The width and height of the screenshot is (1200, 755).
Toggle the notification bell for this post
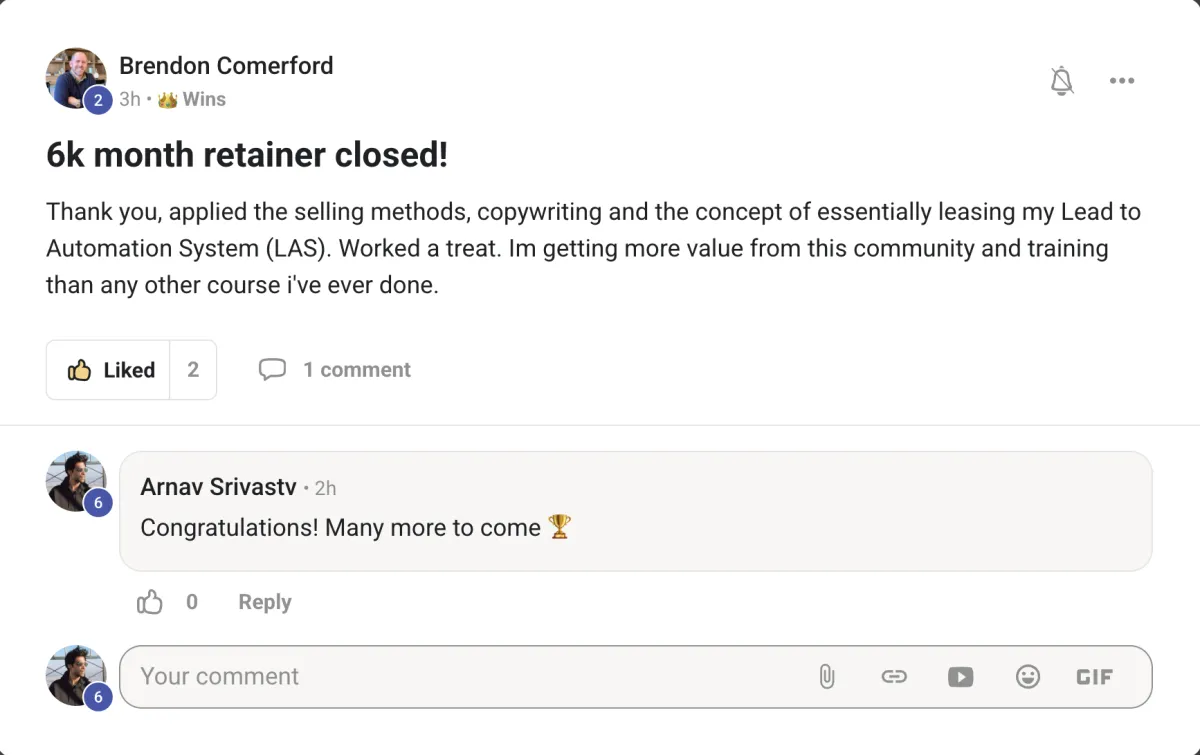(1062, 81)
